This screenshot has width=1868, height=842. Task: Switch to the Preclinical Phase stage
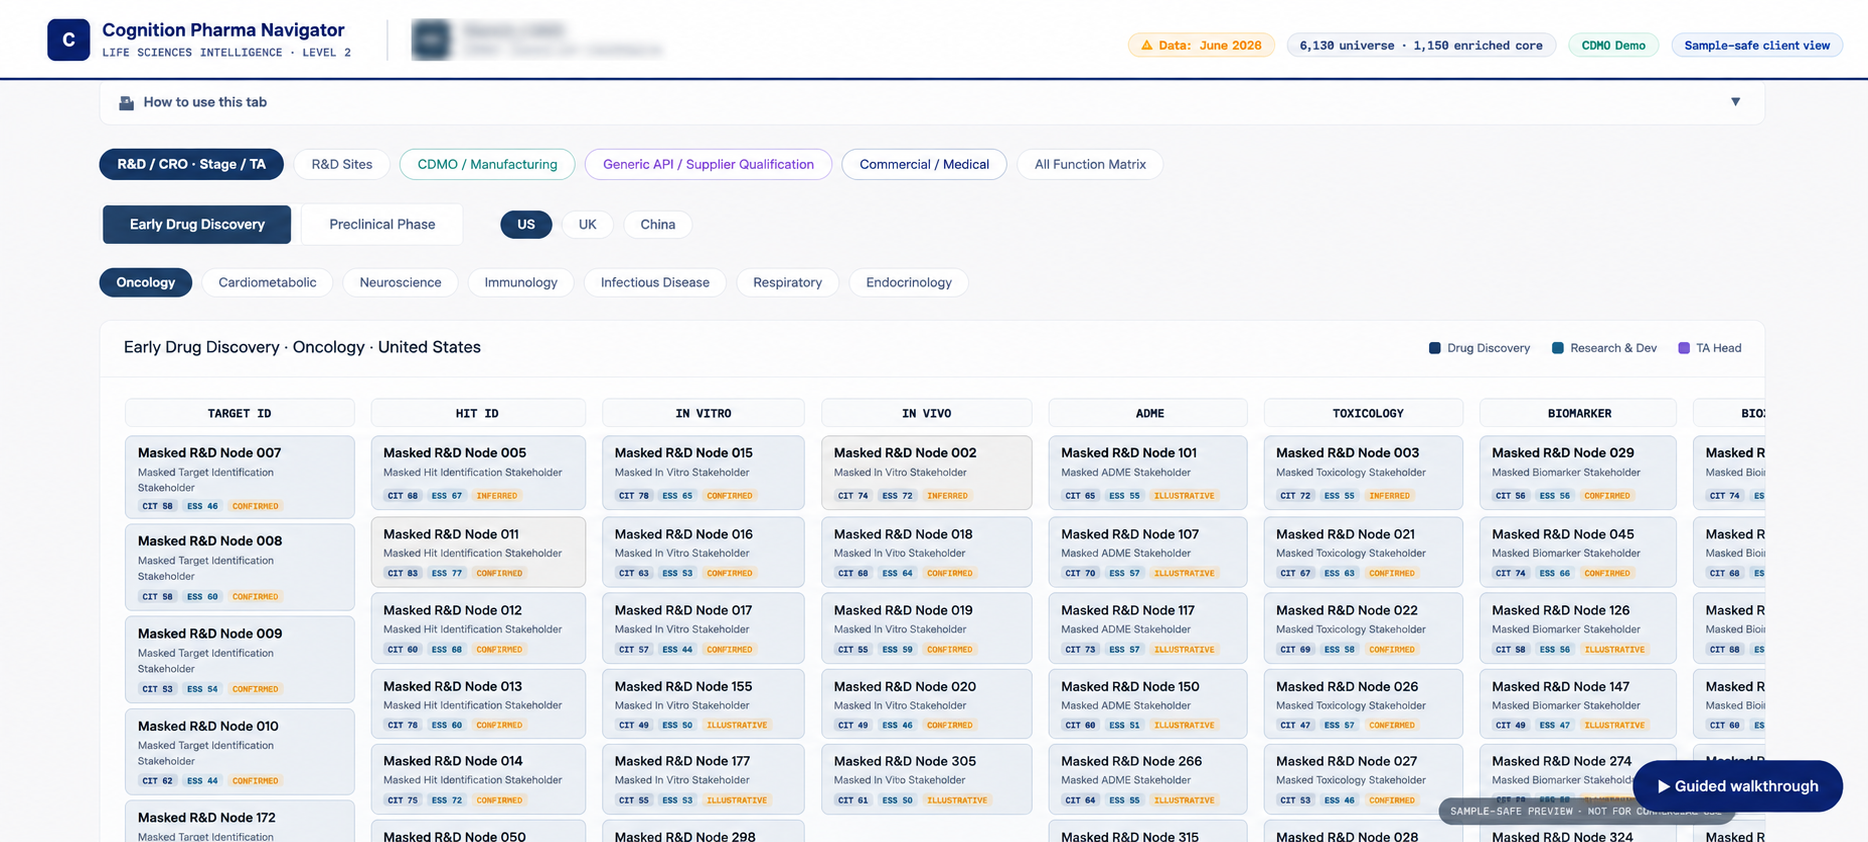(x=382, y=224)
